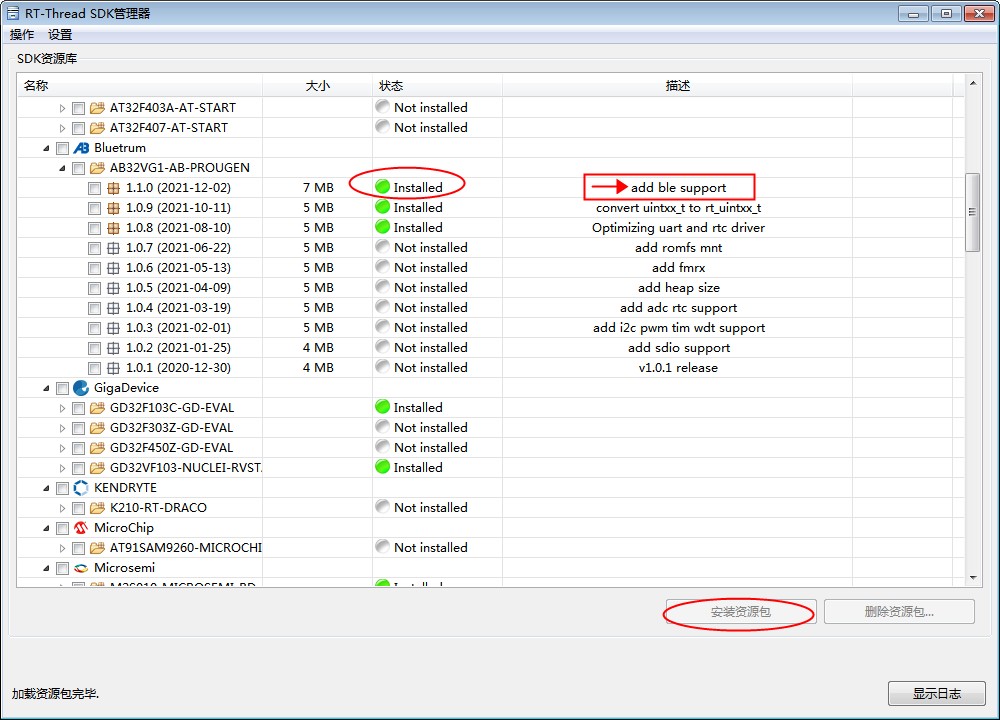Click the package icon of version 1.0.5
Image resolution: width=1000 pixels, height=720 pixels.
tap(113, 288)
